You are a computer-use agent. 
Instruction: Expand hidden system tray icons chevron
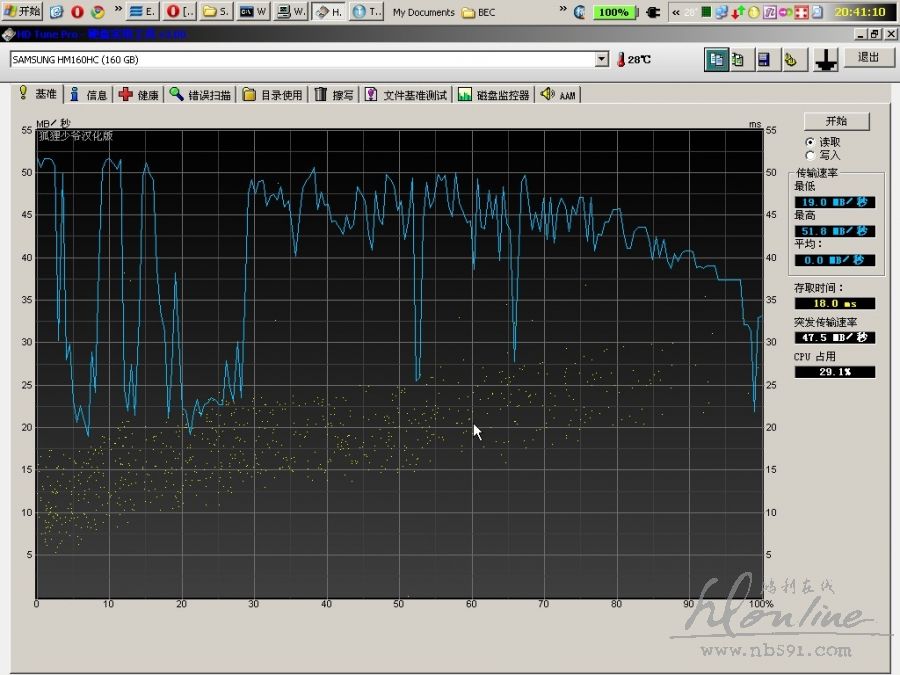click(x=677, y=12)
